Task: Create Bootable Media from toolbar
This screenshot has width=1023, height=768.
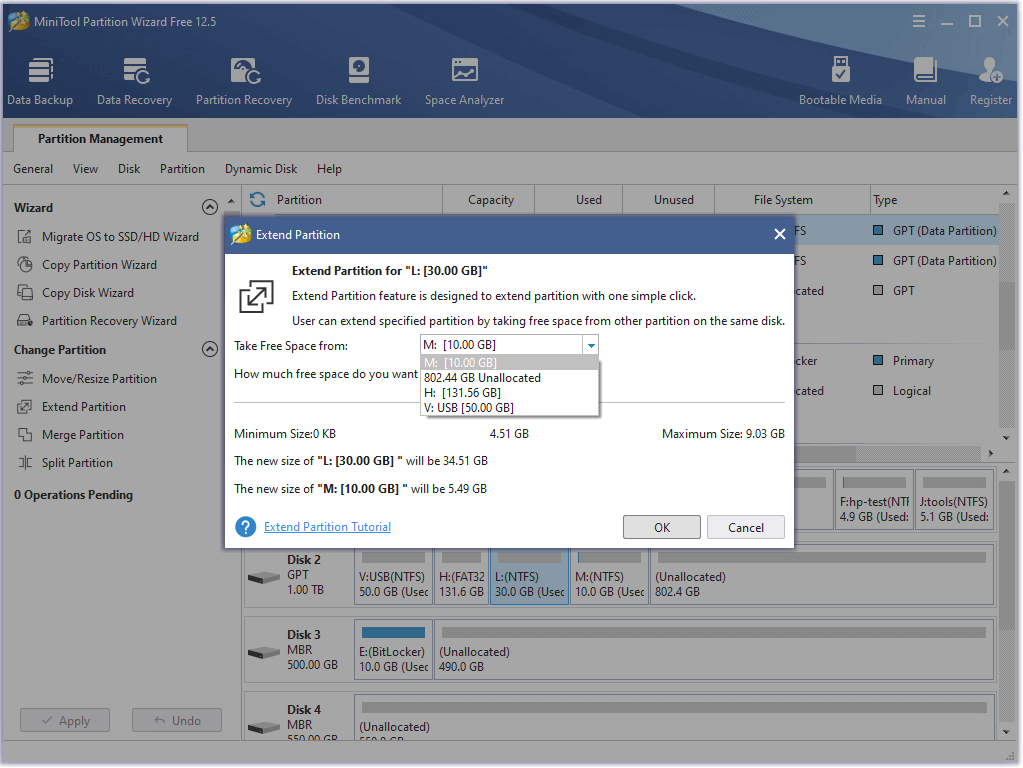Action: click(x=840, y=80)
